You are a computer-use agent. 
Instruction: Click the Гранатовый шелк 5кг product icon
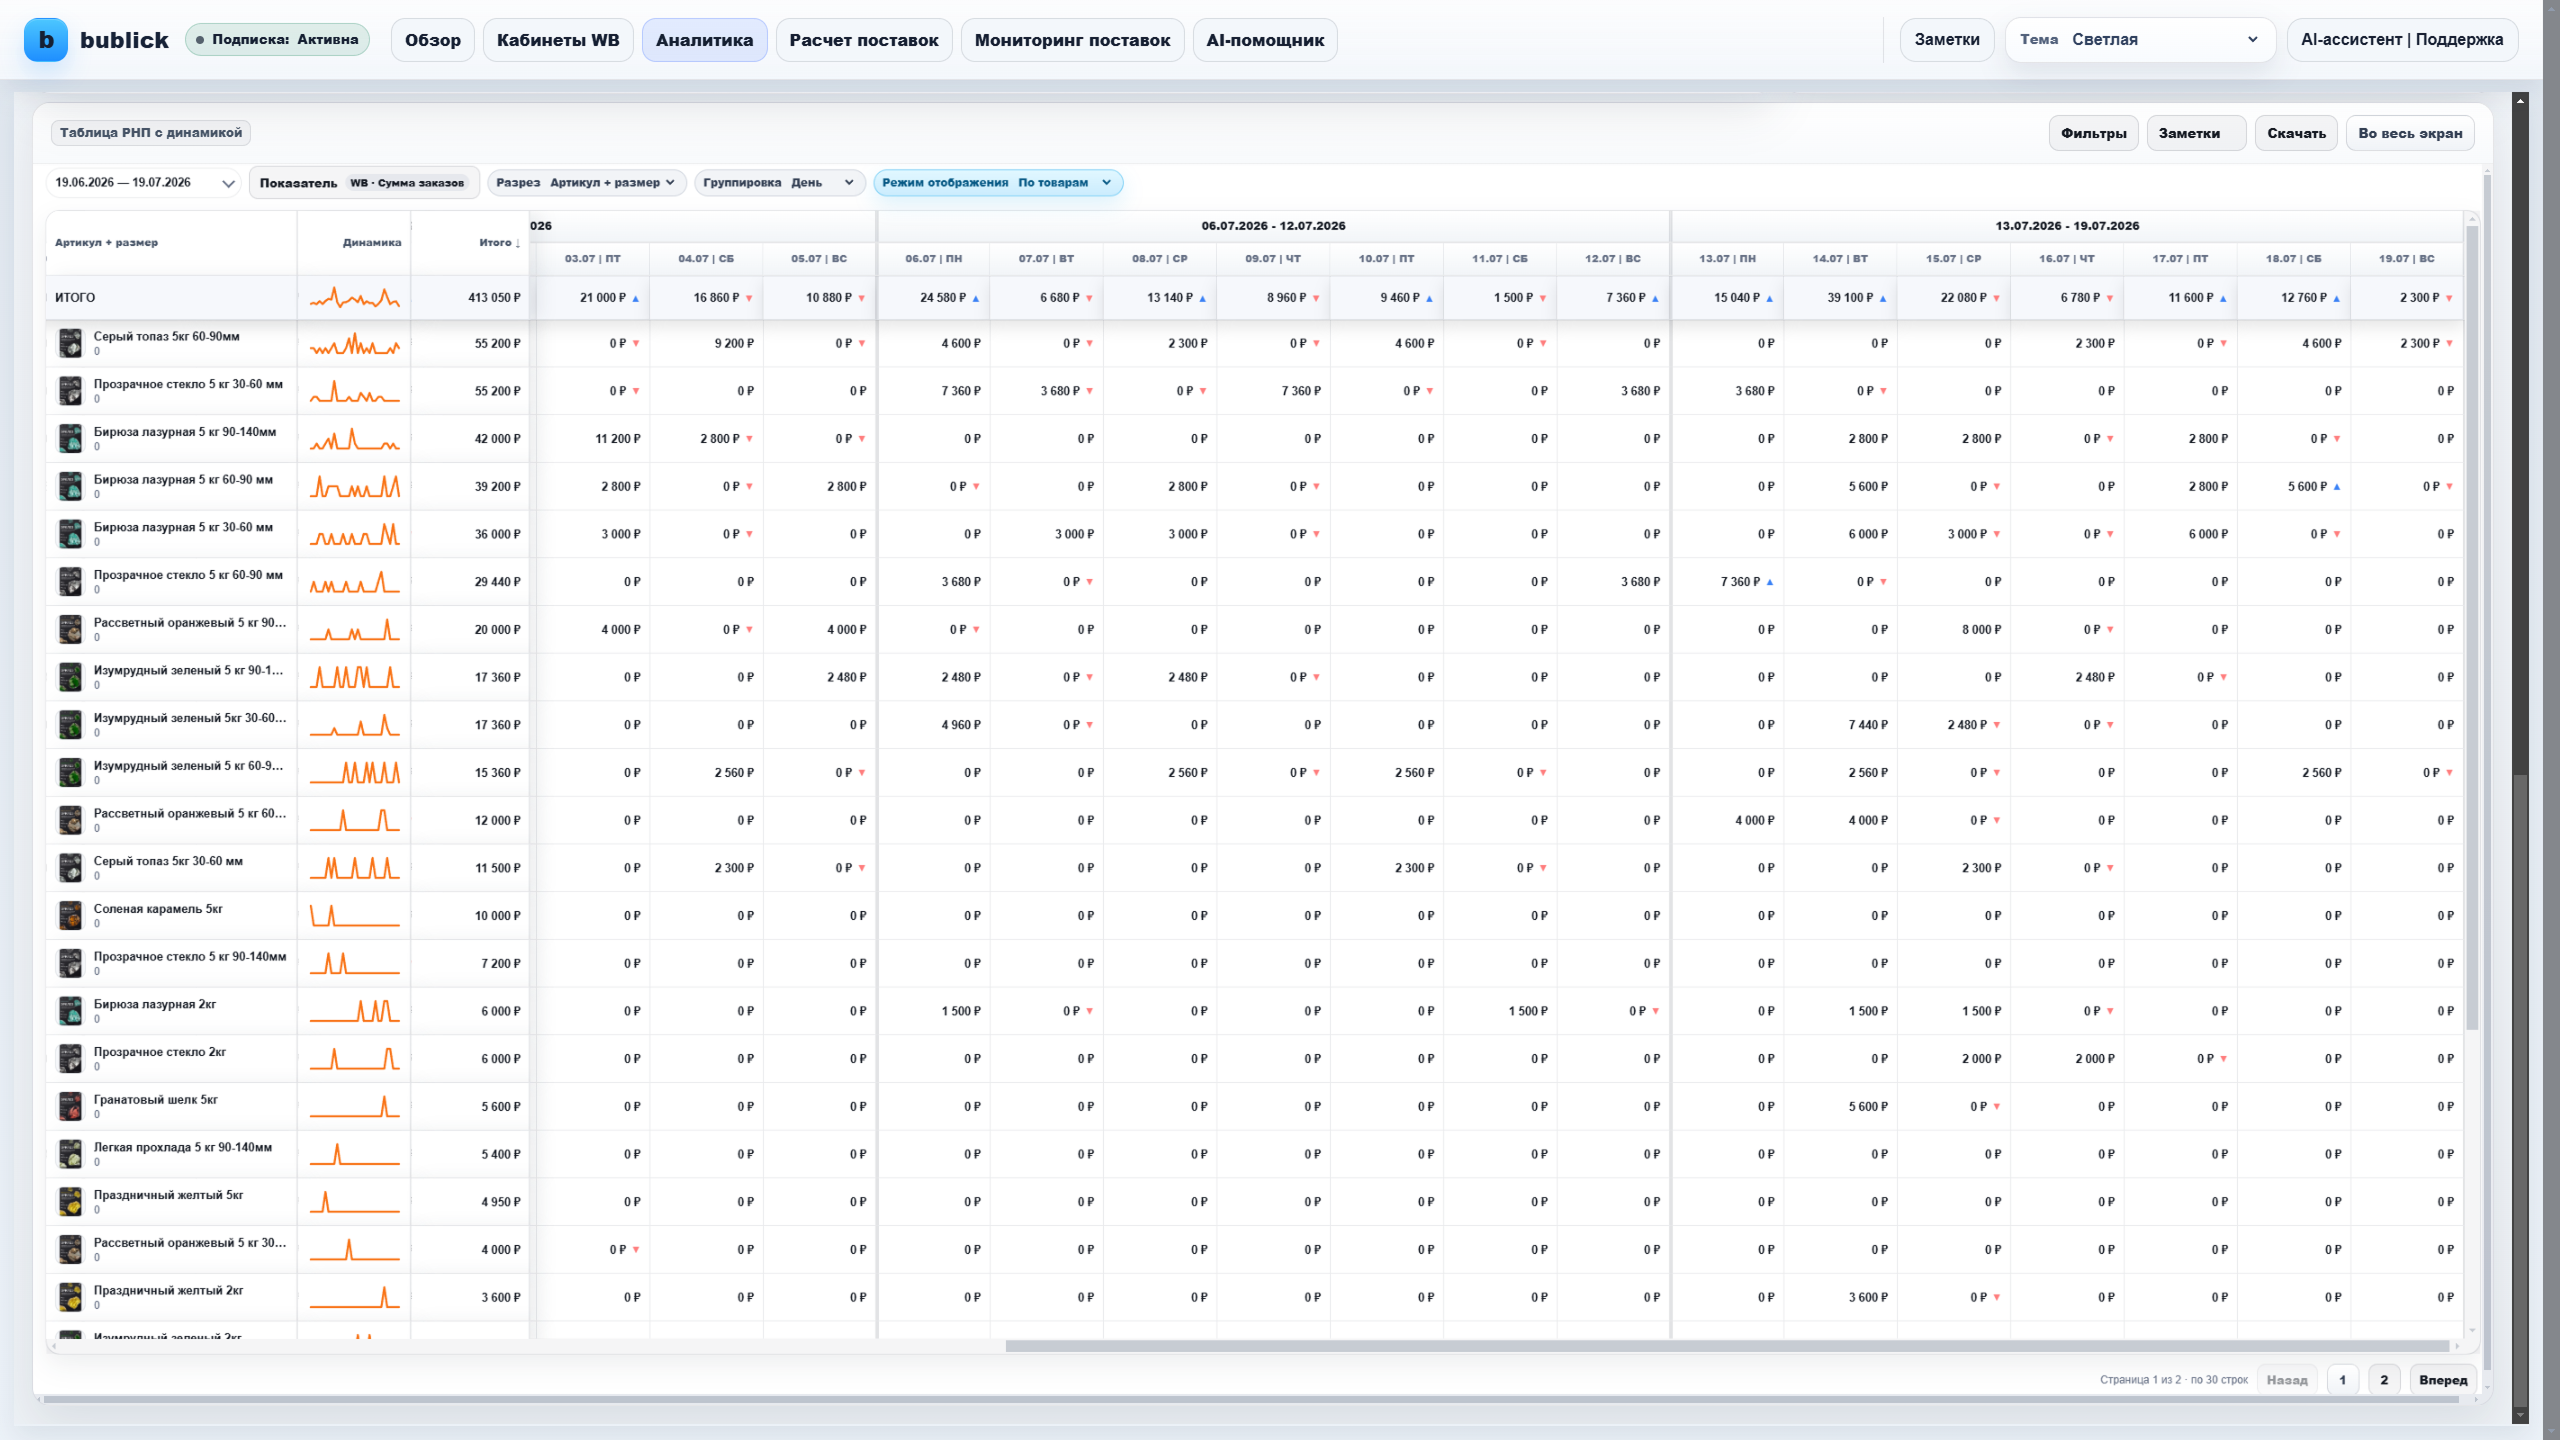70,1106
